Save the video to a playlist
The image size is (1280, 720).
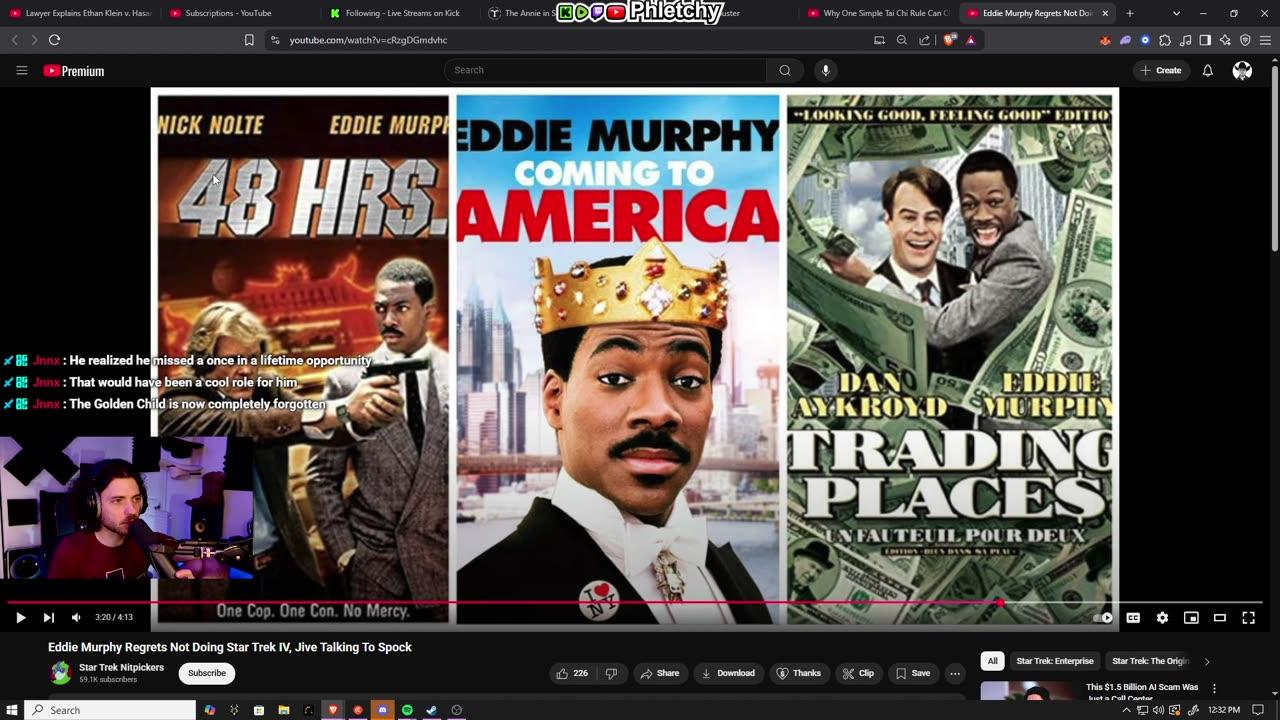(913, 673)
